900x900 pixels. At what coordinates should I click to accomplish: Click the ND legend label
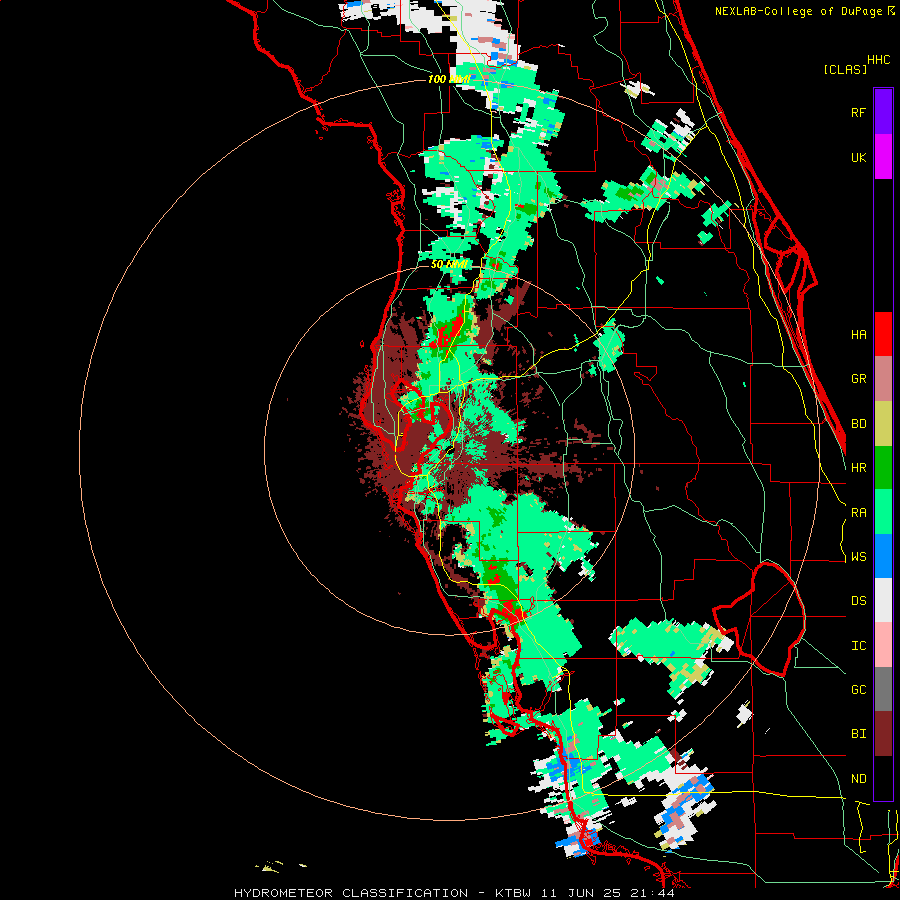(858, 779)
